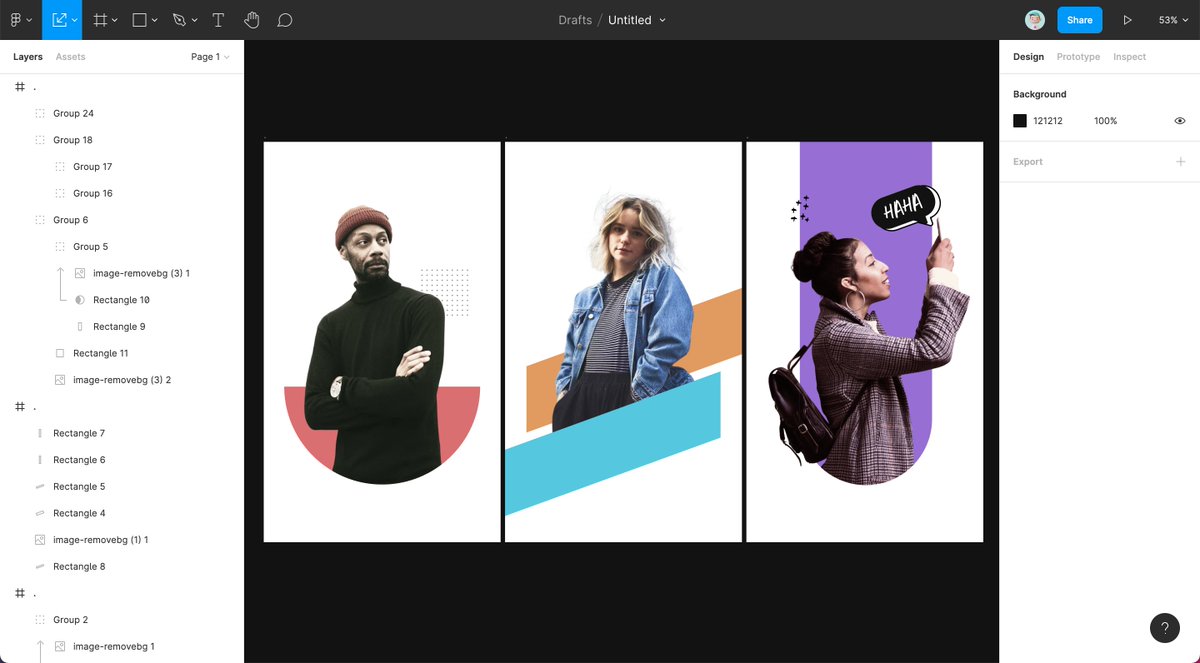
Task: Open the comment tool
Action: [x=285, y=19]
